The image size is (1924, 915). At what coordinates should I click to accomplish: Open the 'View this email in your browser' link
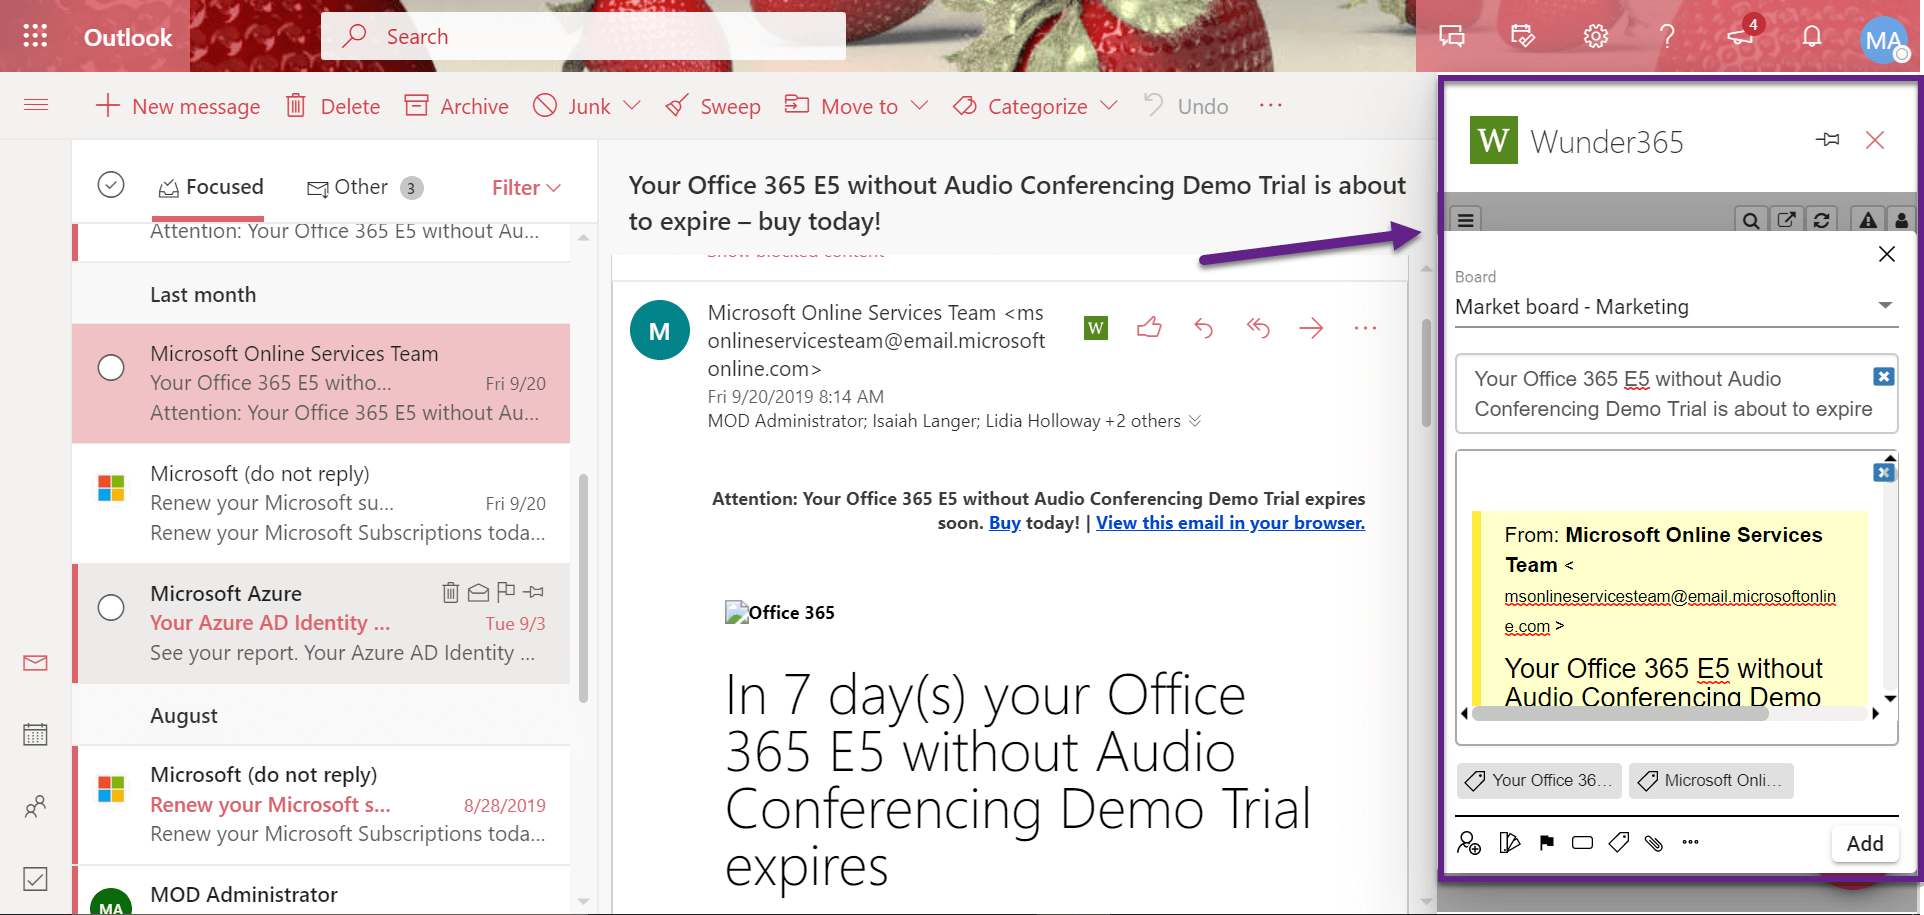click(x=1229, y=523)
